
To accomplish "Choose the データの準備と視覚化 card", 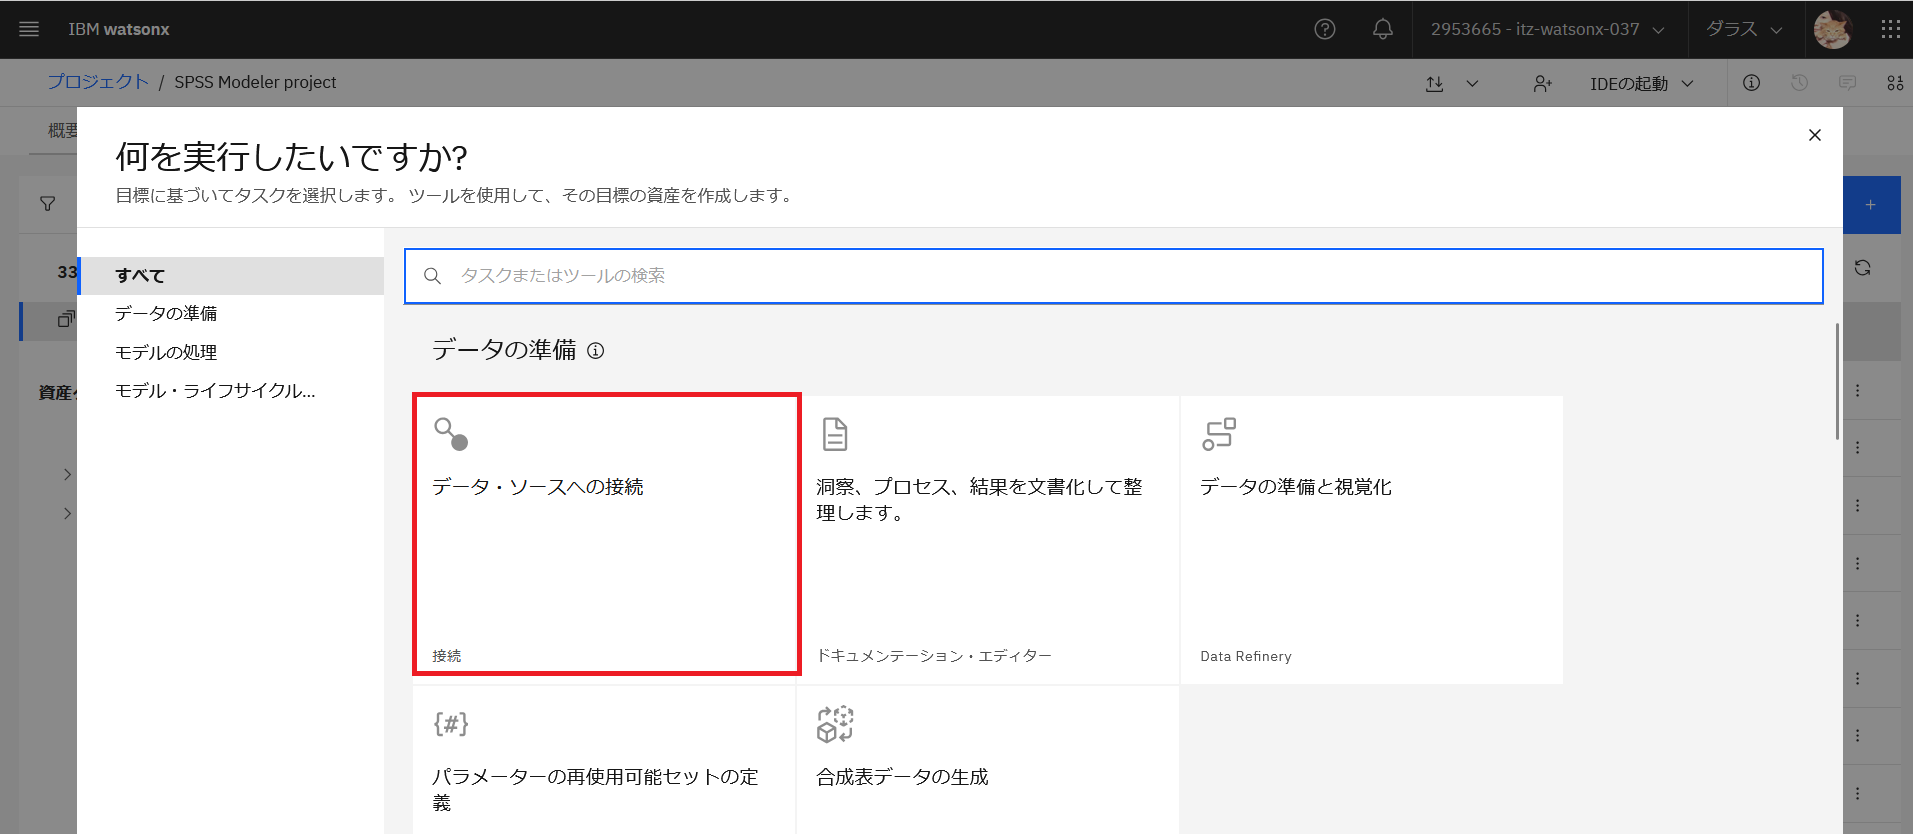I will click(1372, 540).
